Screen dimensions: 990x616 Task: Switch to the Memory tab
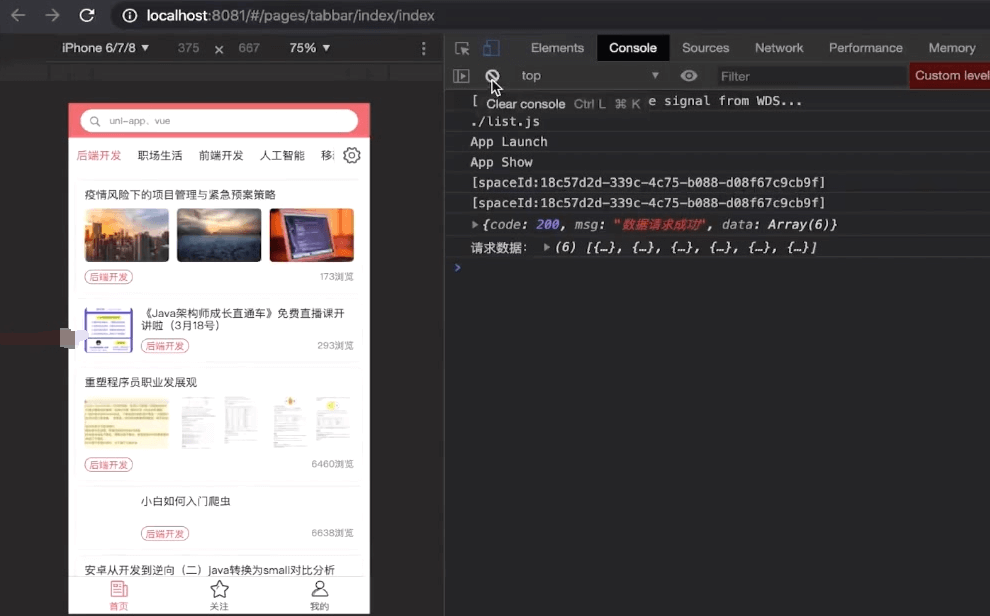point(951,48)
